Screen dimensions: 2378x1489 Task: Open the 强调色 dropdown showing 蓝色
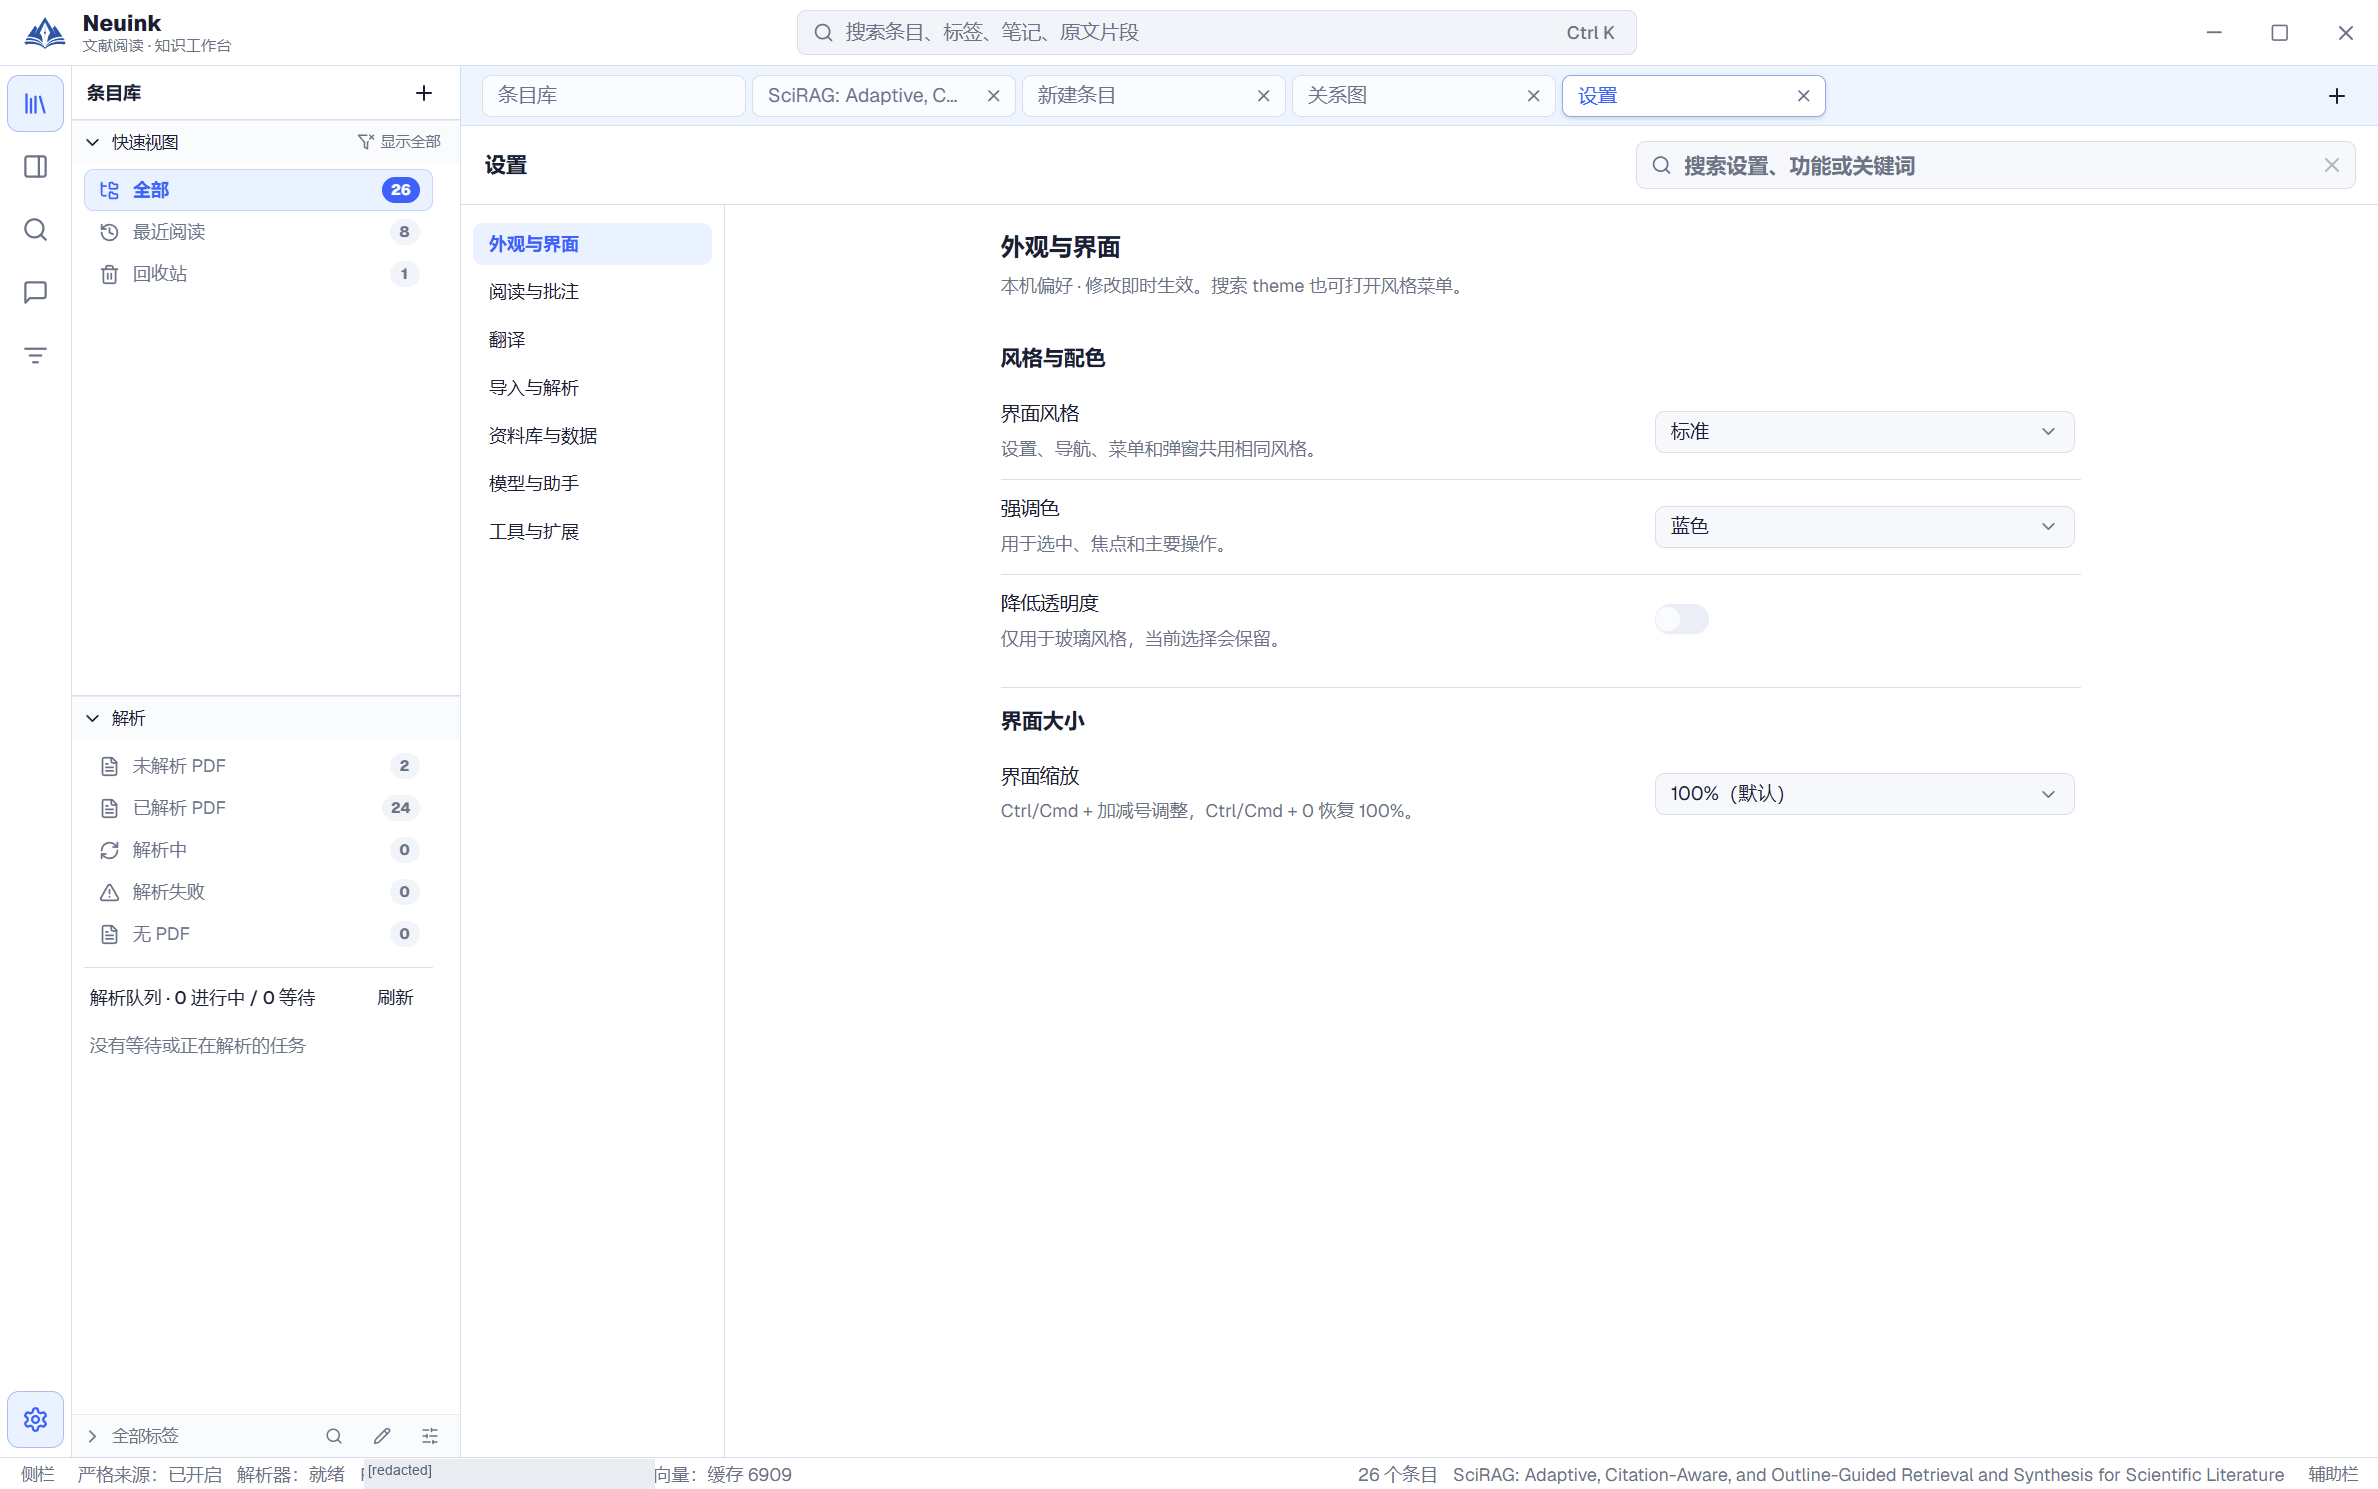coord(1864,527)
